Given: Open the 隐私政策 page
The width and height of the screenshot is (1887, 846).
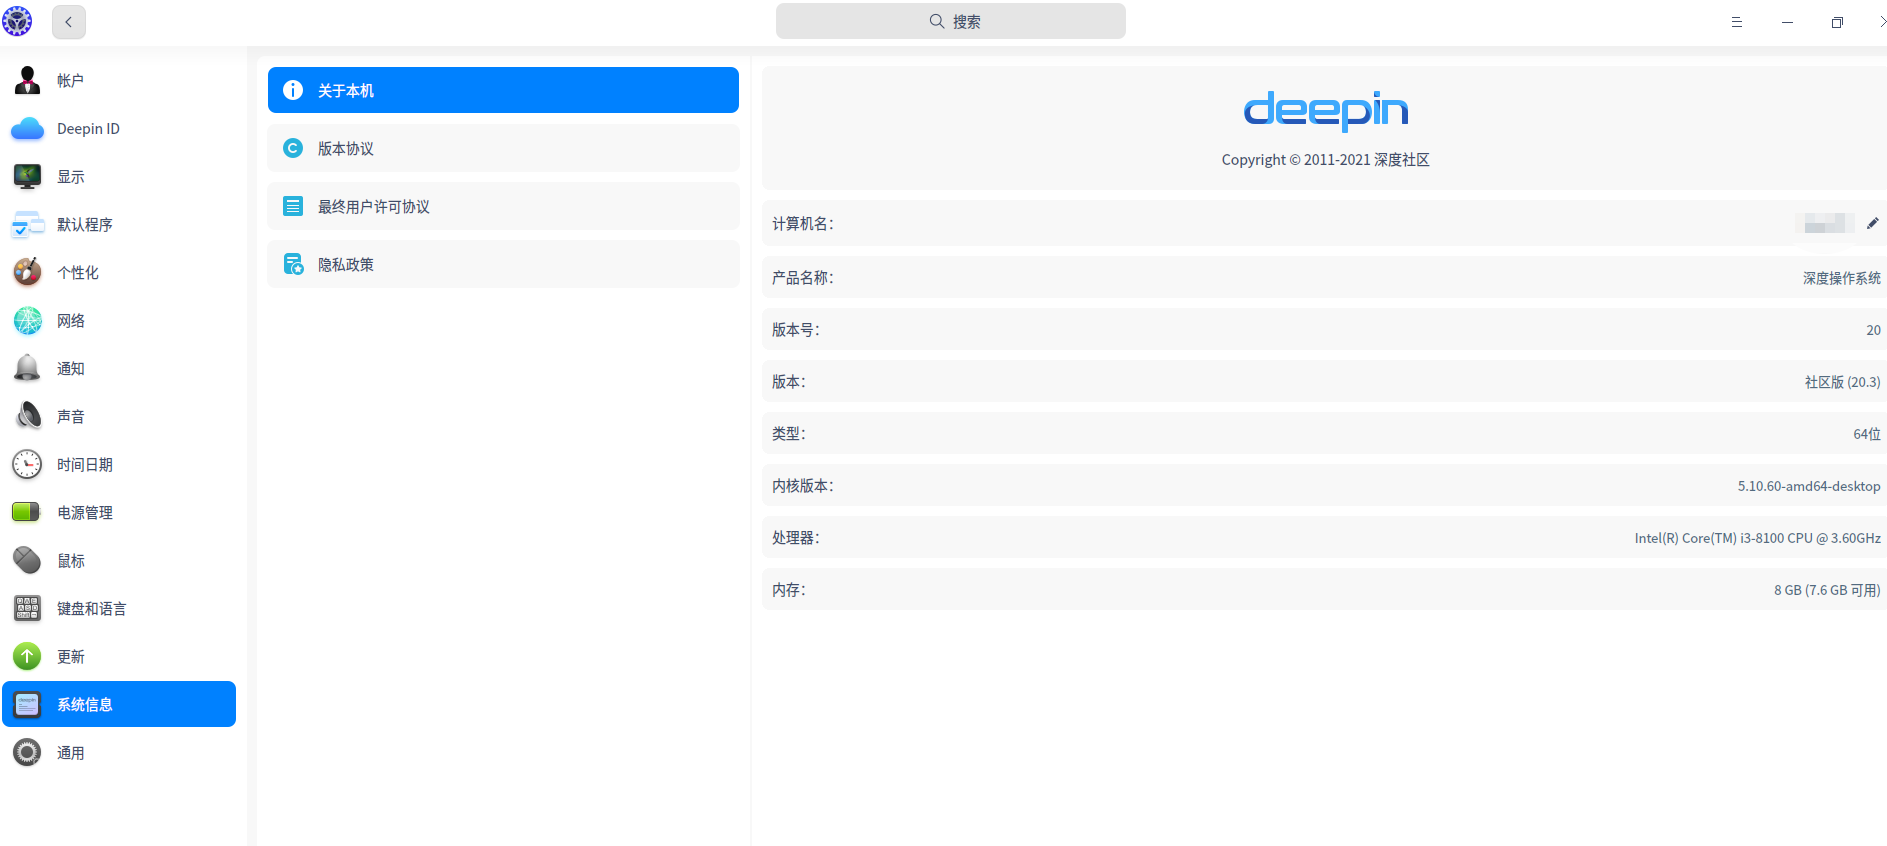Looking at the screenshot, I should click(503, 264).
